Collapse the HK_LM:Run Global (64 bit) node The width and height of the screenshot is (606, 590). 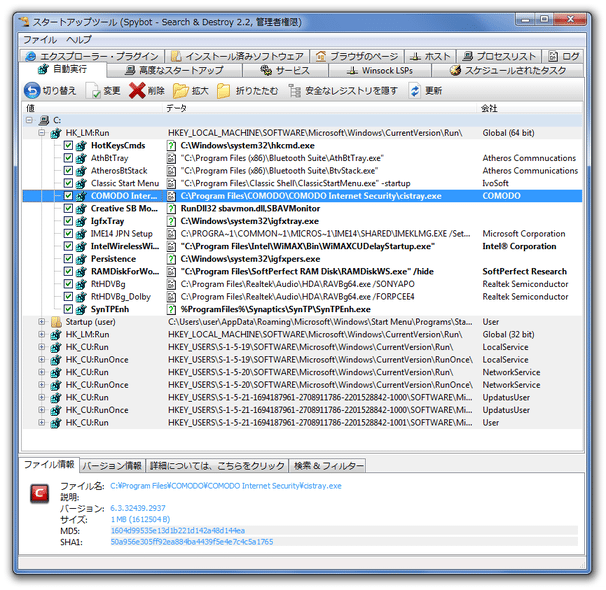(41, 133)
